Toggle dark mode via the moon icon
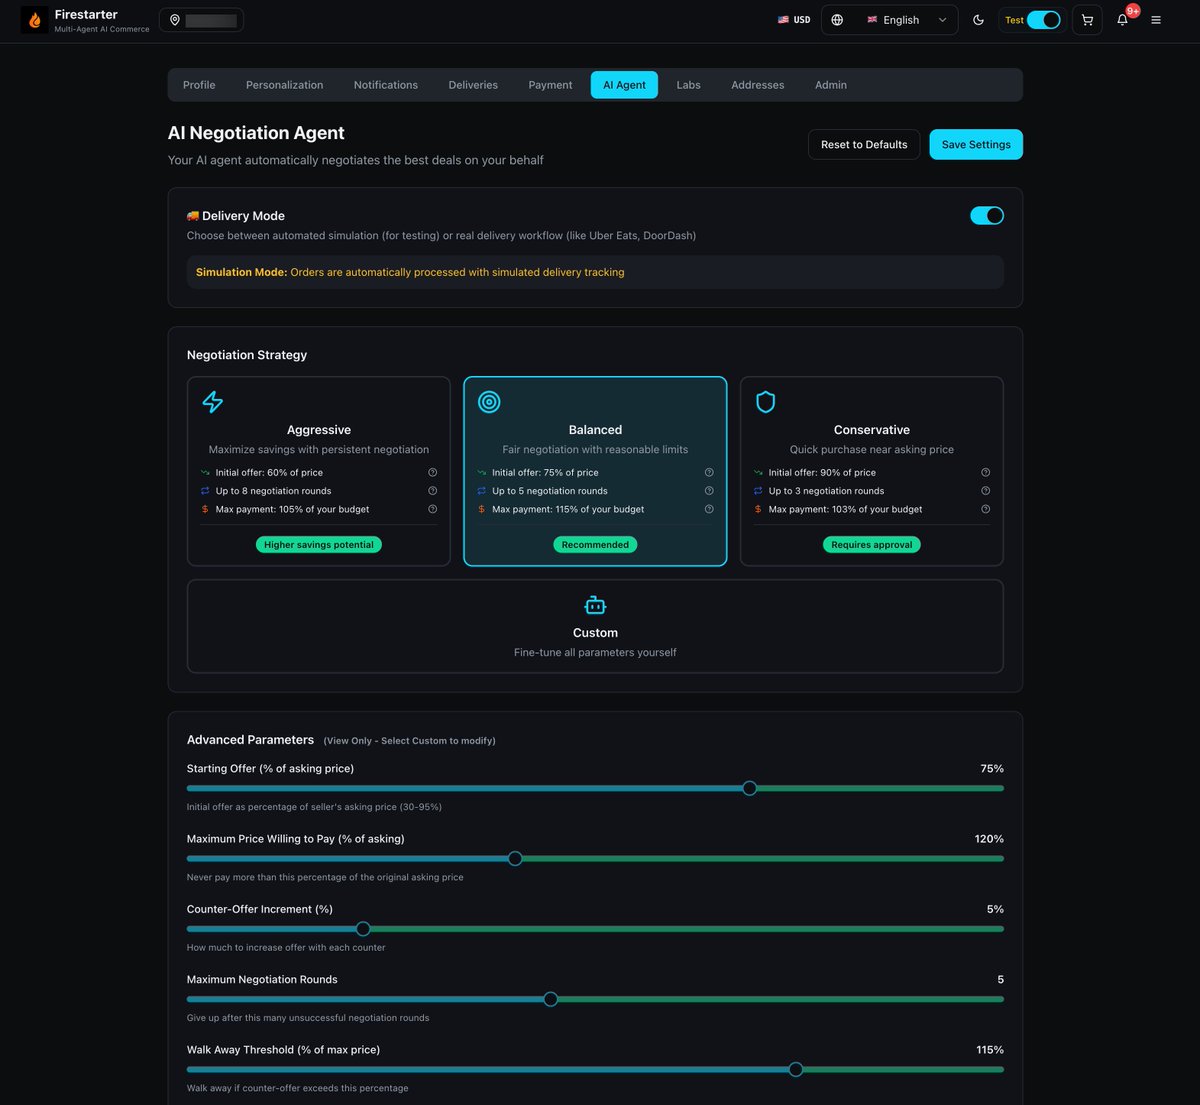This screenshot has width=1200, height=1105. (978, 19)
